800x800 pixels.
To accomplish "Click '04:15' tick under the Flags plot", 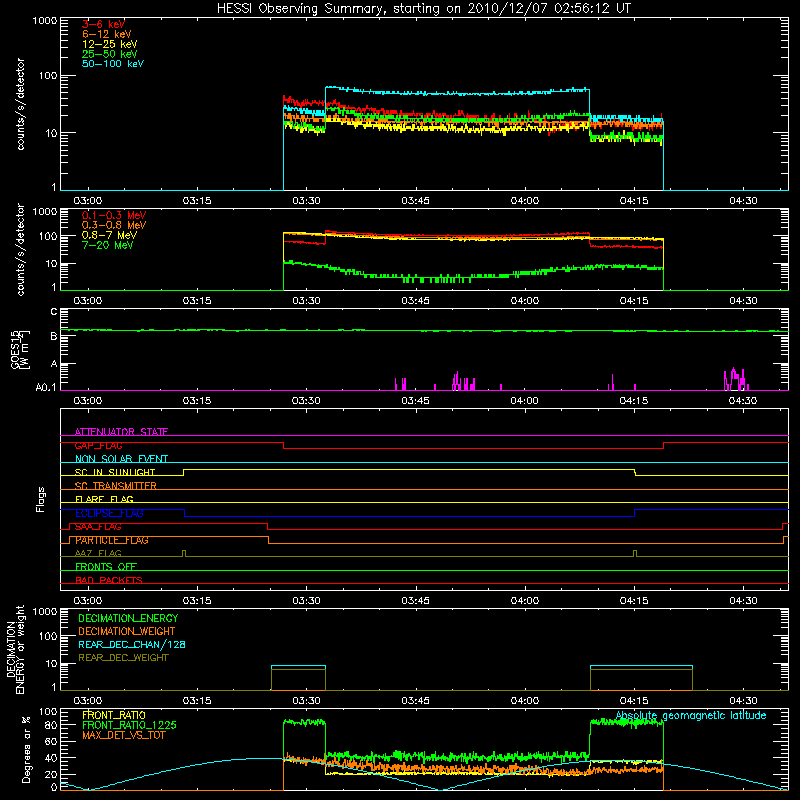I will (x=634, y=601).
